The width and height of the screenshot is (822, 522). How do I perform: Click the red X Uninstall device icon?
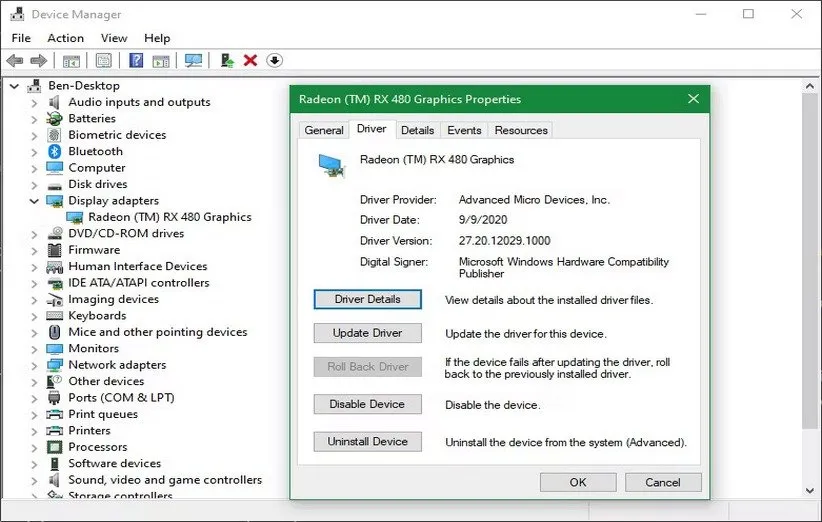(250, 61)
